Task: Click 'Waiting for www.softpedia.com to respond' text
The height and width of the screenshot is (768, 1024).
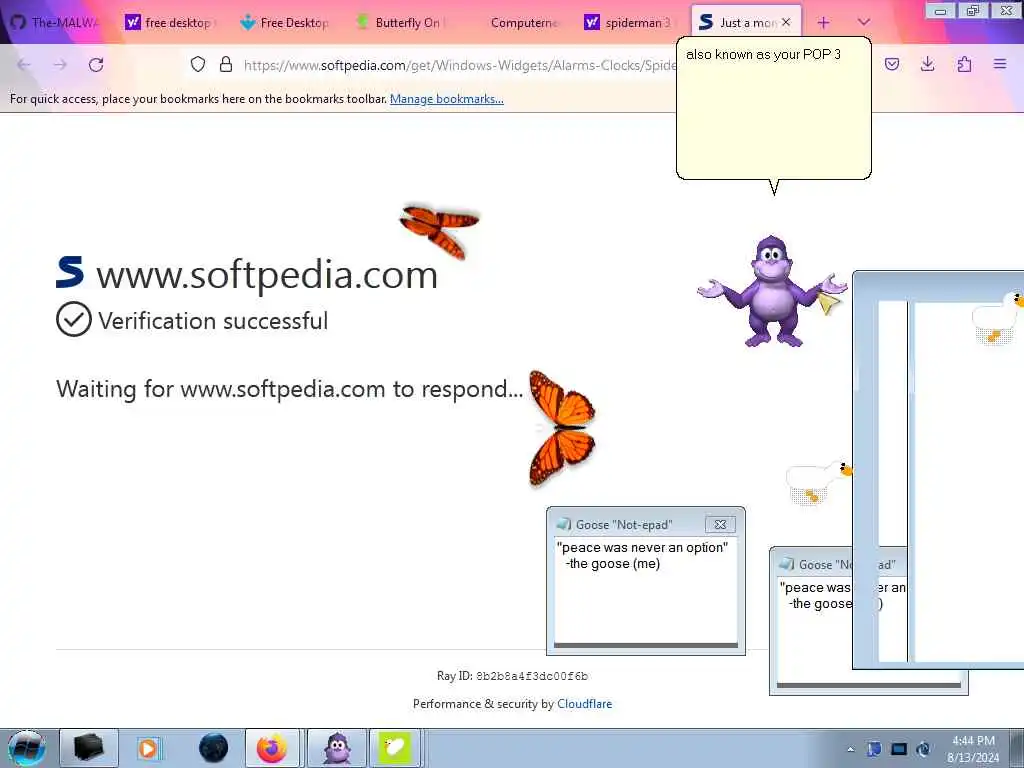Action: tap(289, 389)
